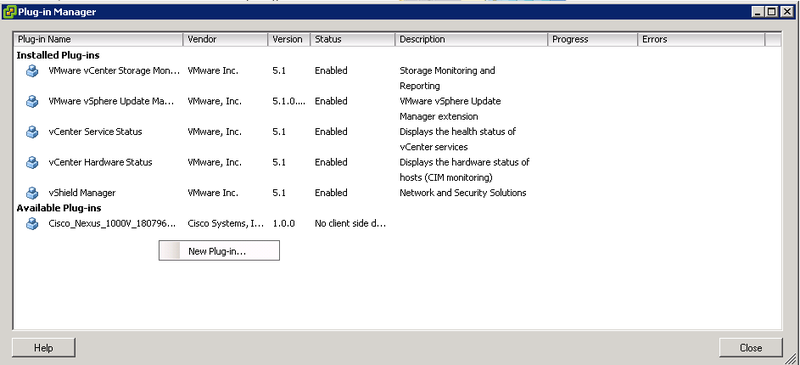Click the Enabled status for vCenter Hardware Status
Viewport: 800px width, 365px height.
(331, 162)
